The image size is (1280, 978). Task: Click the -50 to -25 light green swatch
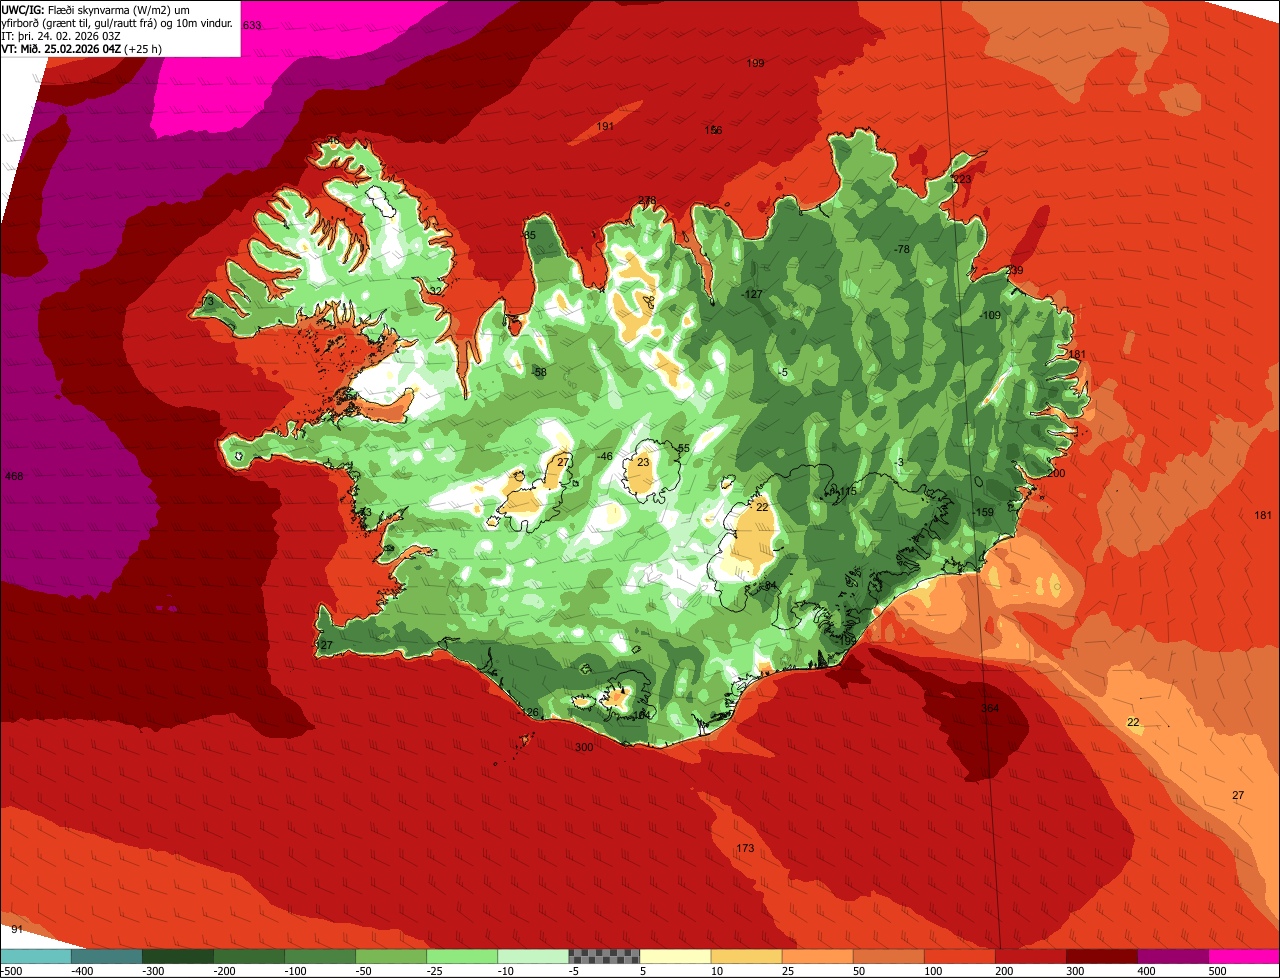(461, 956)
